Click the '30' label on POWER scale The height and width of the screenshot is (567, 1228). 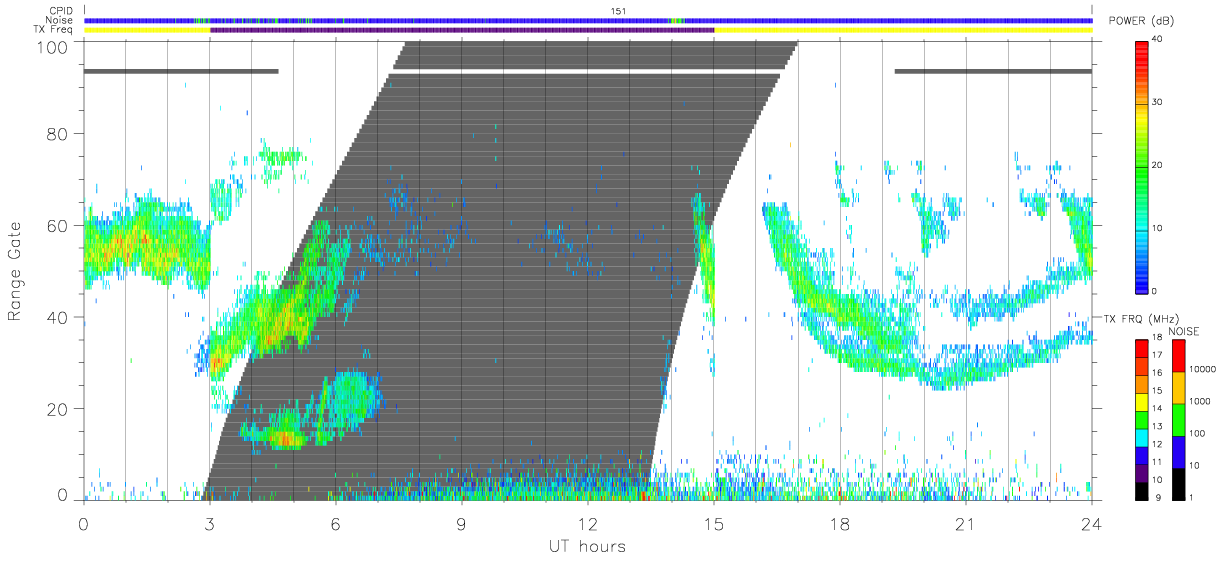coord(1159,102)
